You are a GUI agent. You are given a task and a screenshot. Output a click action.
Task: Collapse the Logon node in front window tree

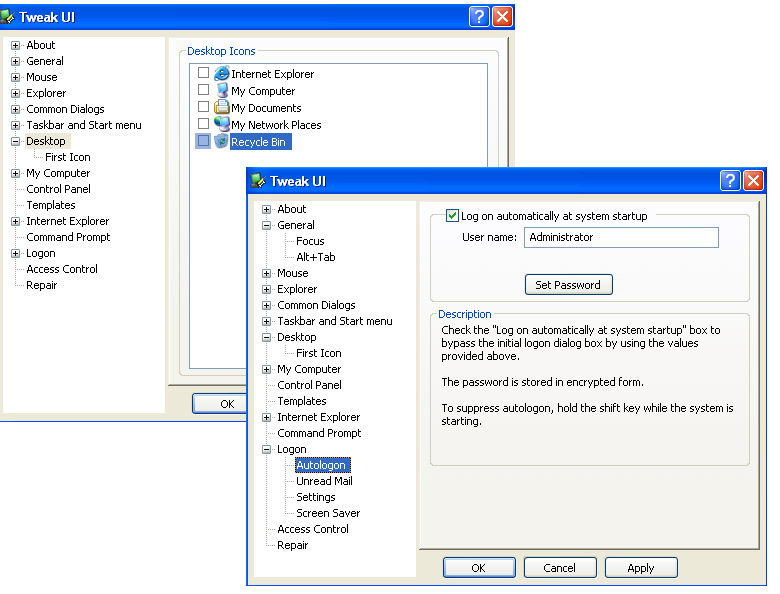[267, 449]
